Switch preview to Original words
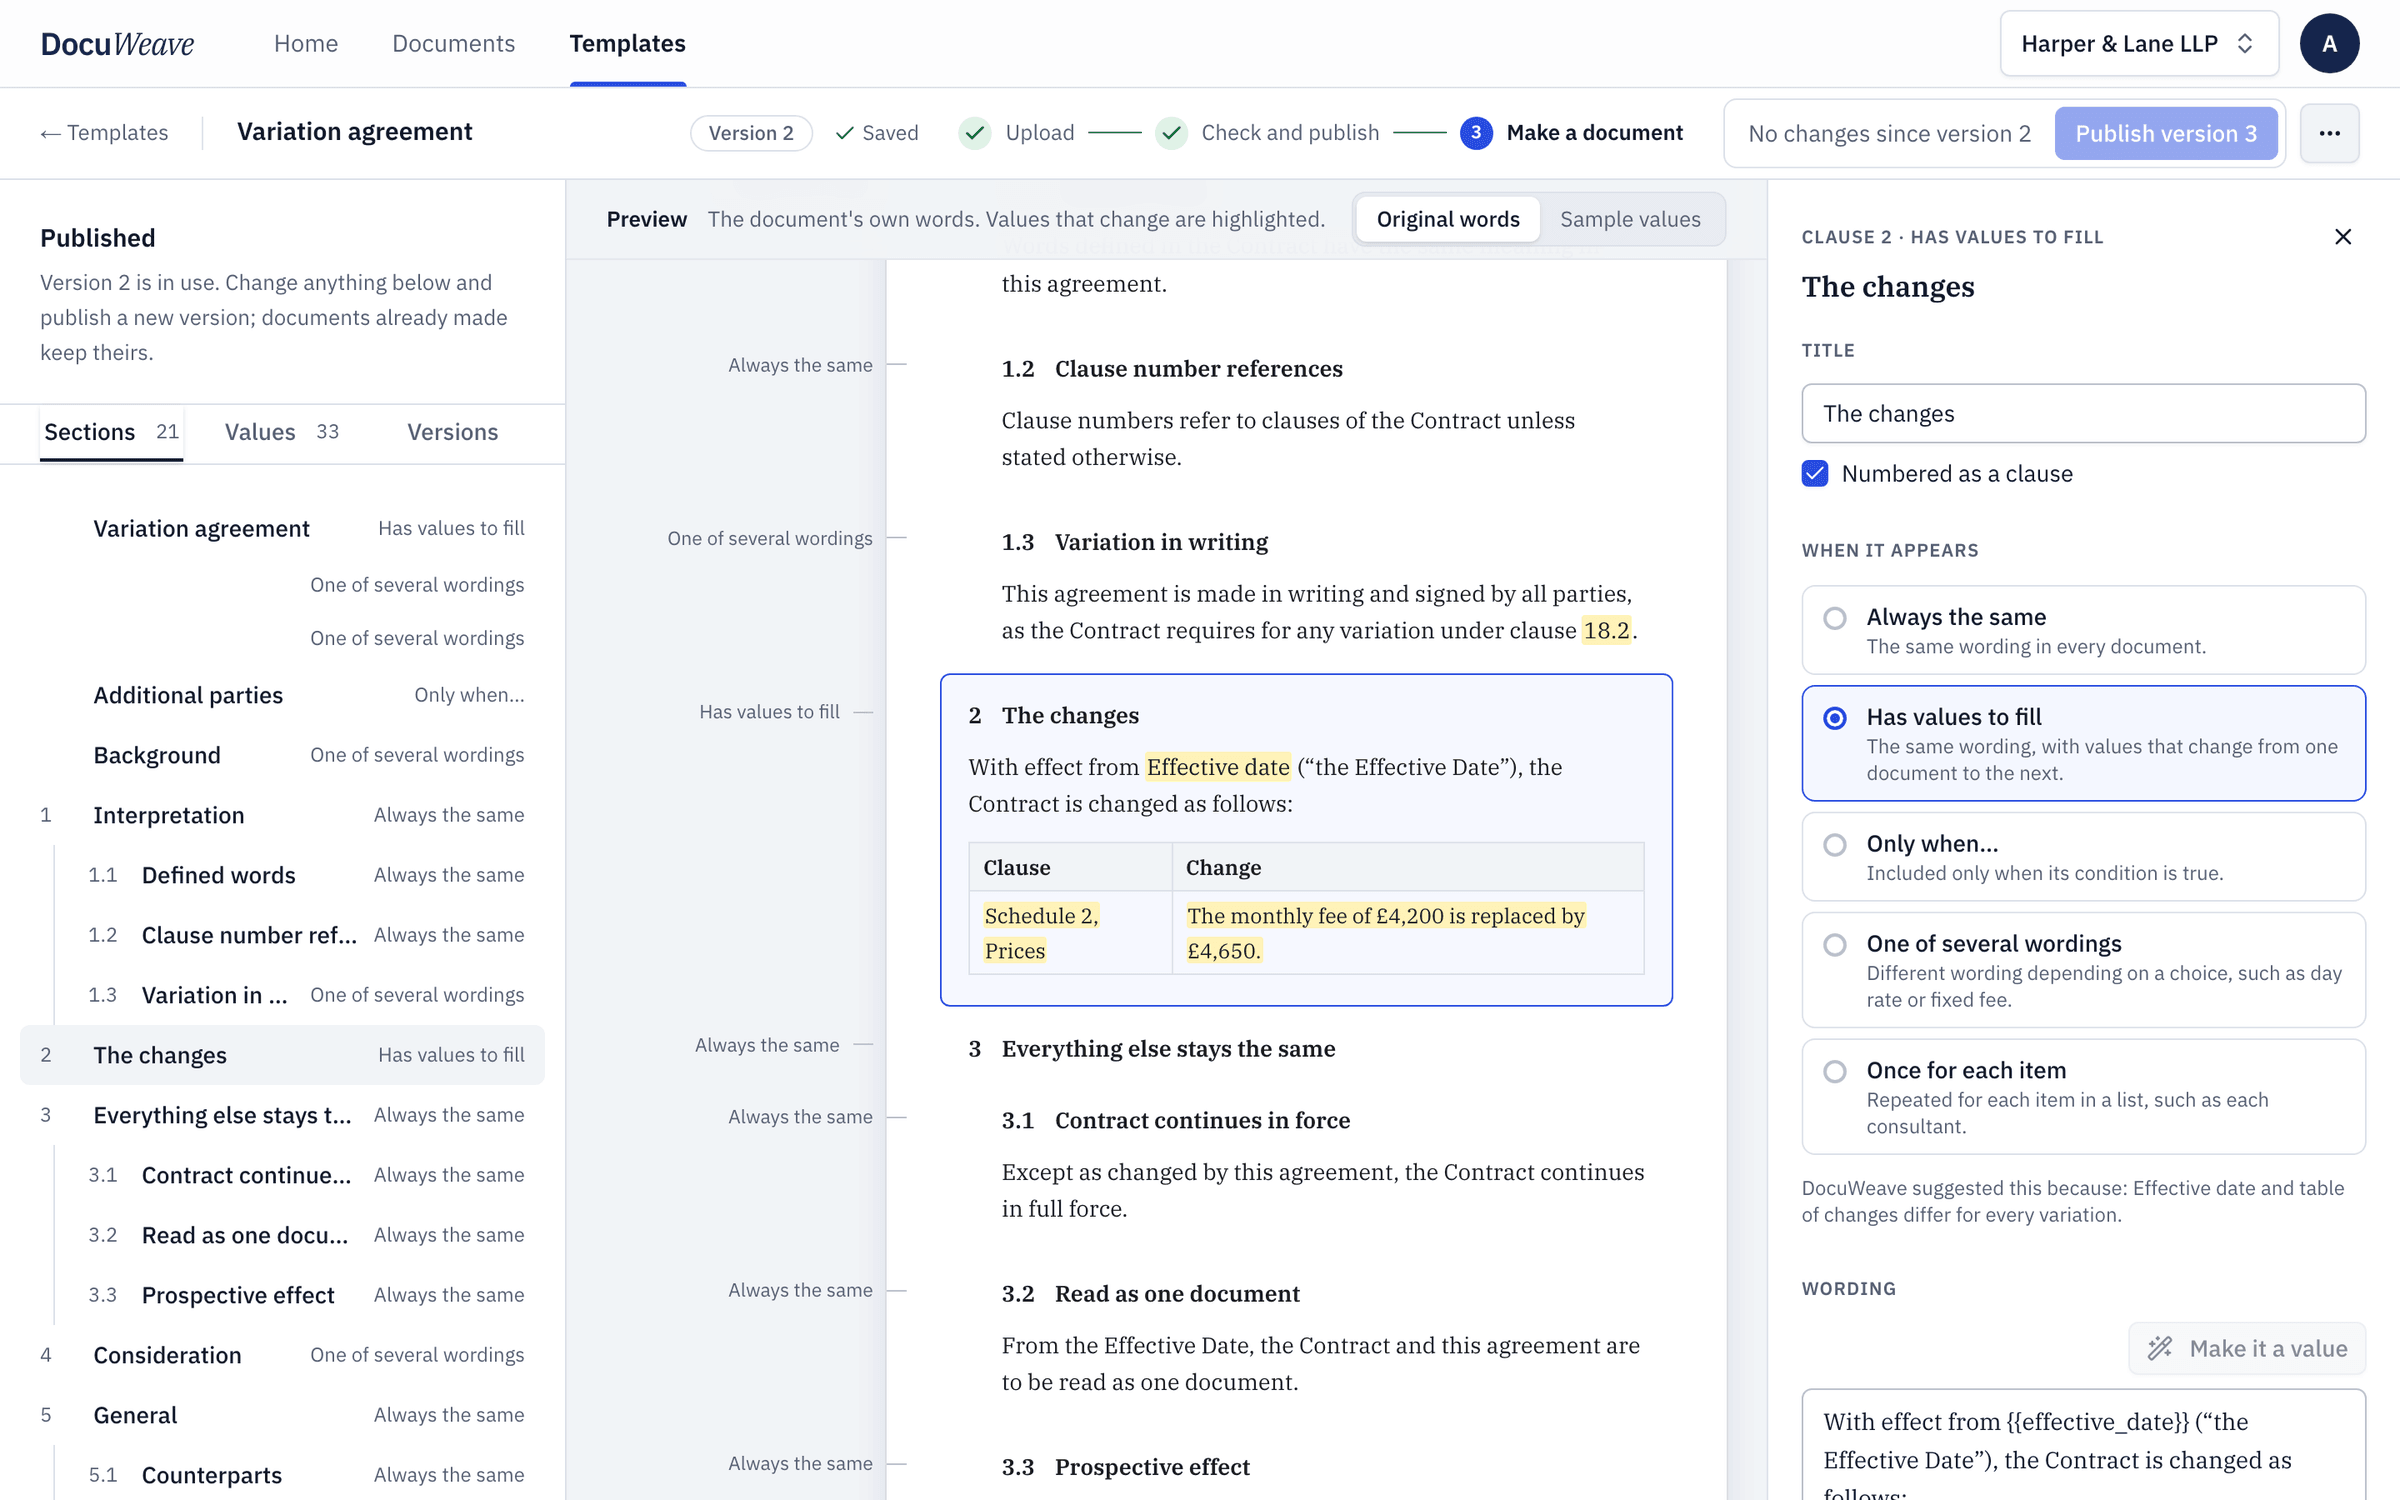 1447,219
